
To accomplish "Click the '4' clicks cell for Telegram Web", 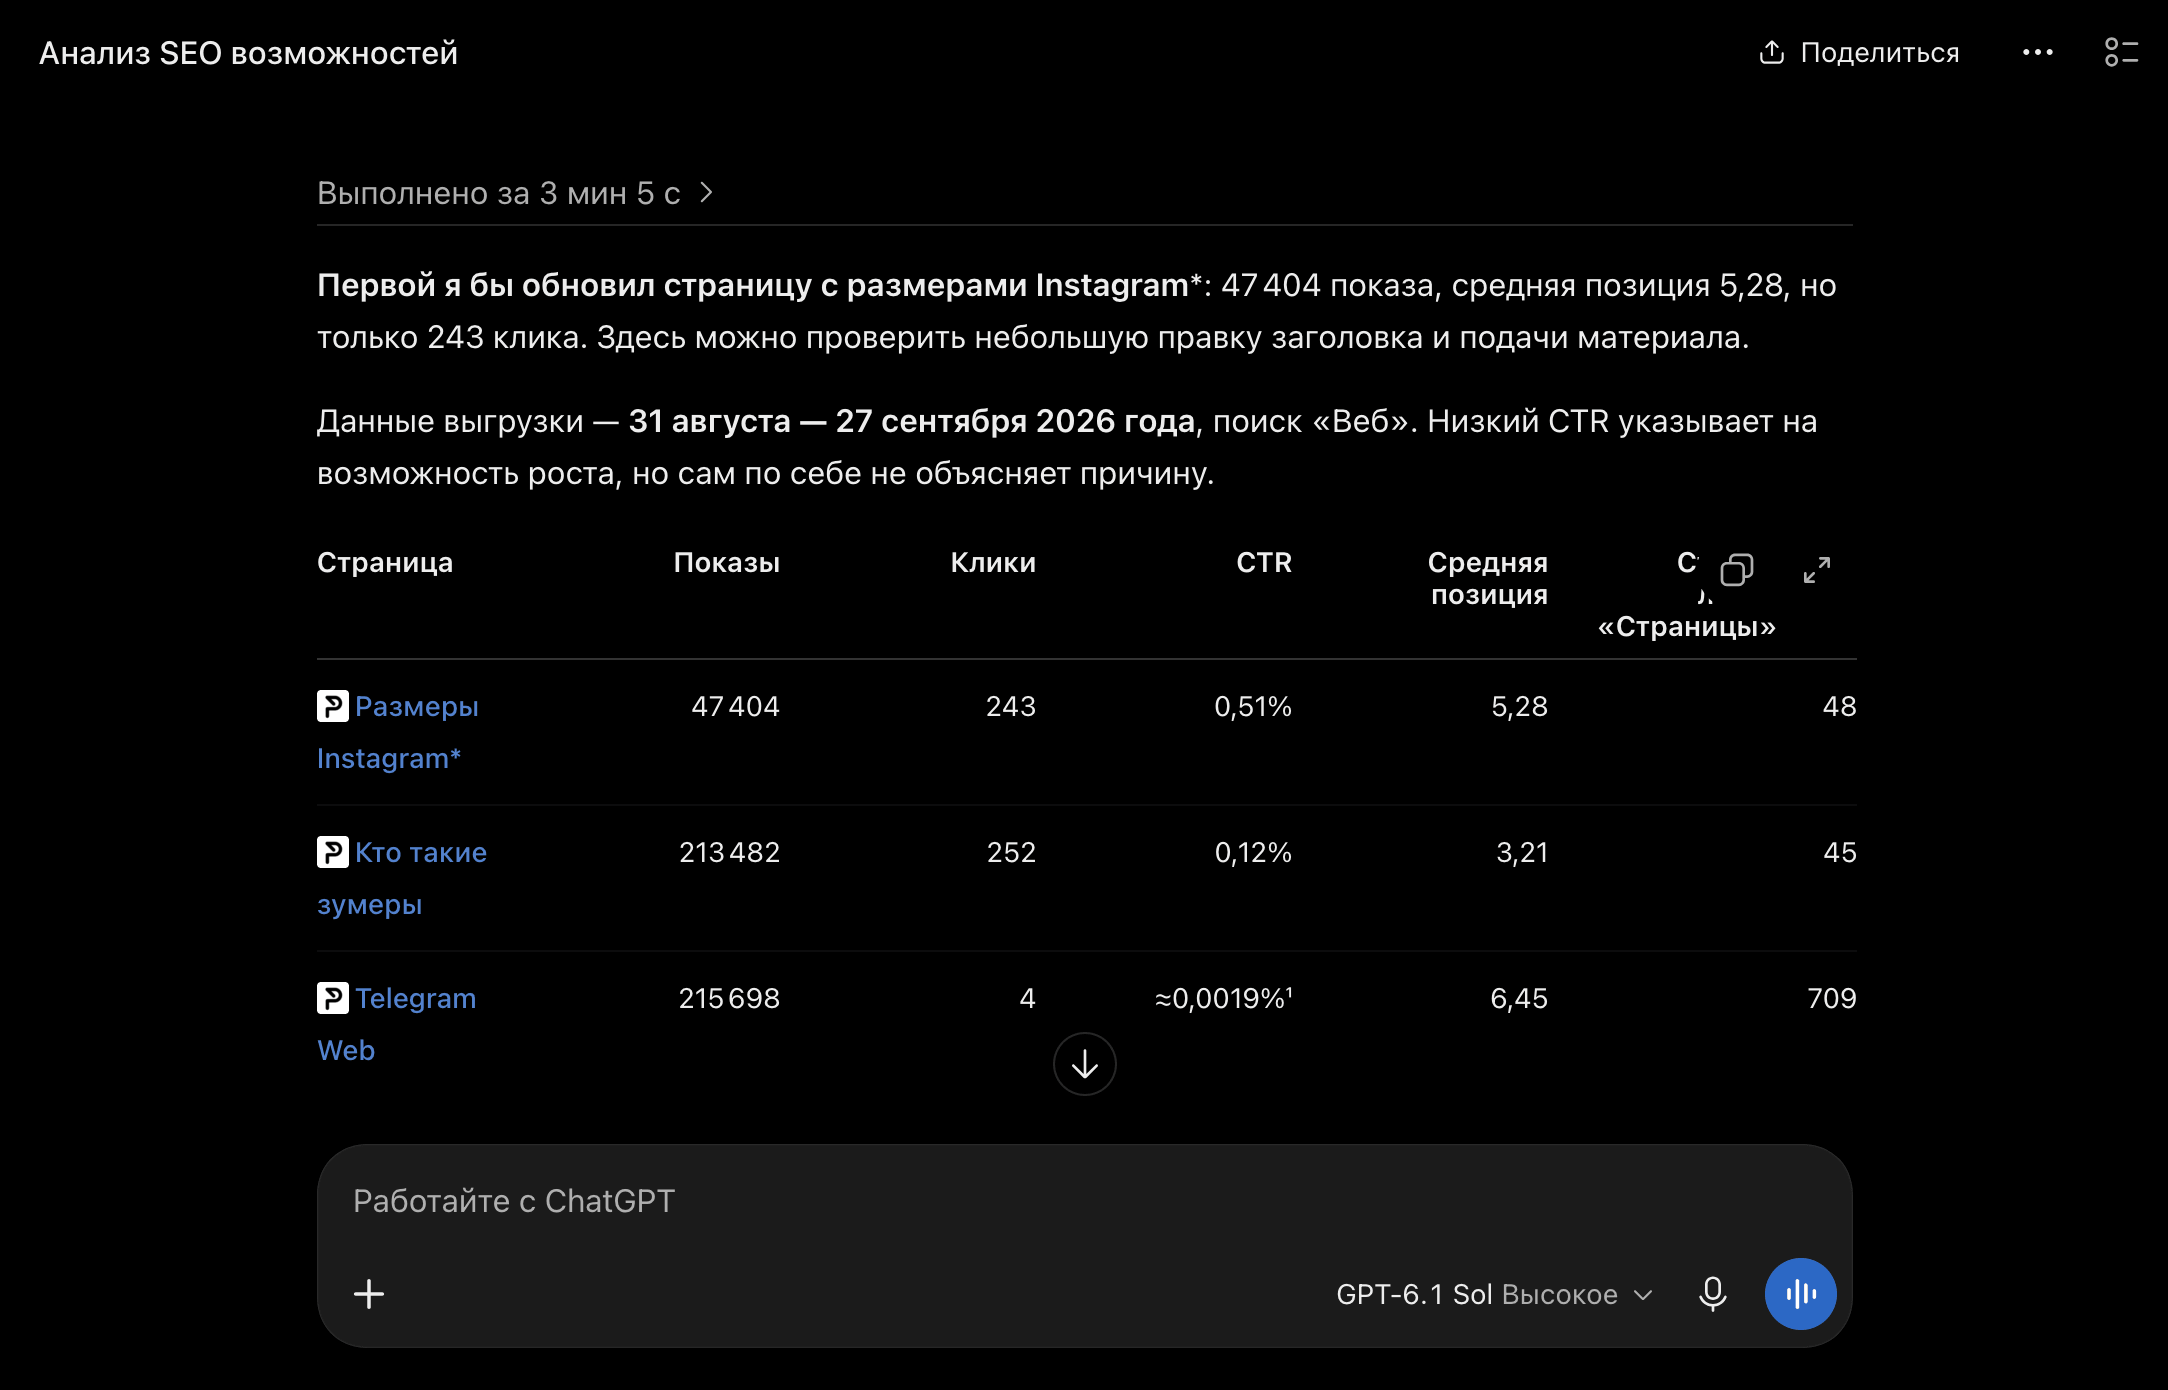I will coord(1027,998).
